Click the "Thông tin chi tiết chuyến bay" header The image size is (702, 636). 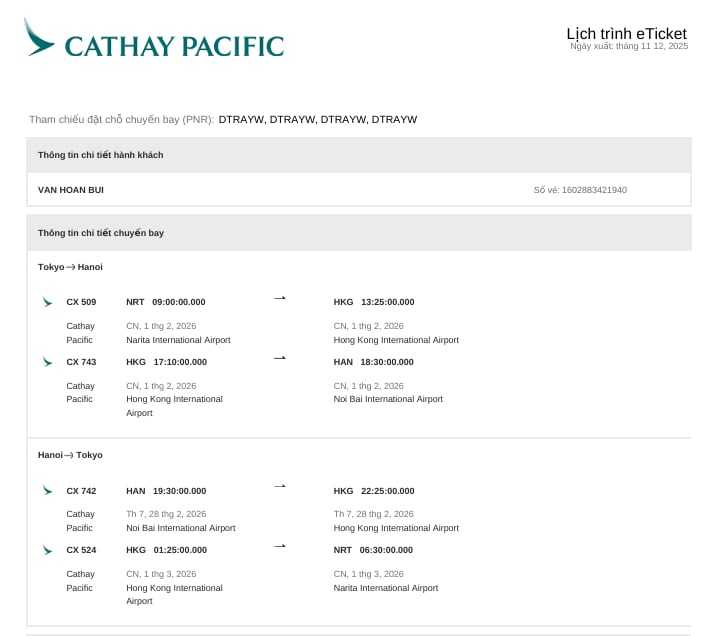101,233
